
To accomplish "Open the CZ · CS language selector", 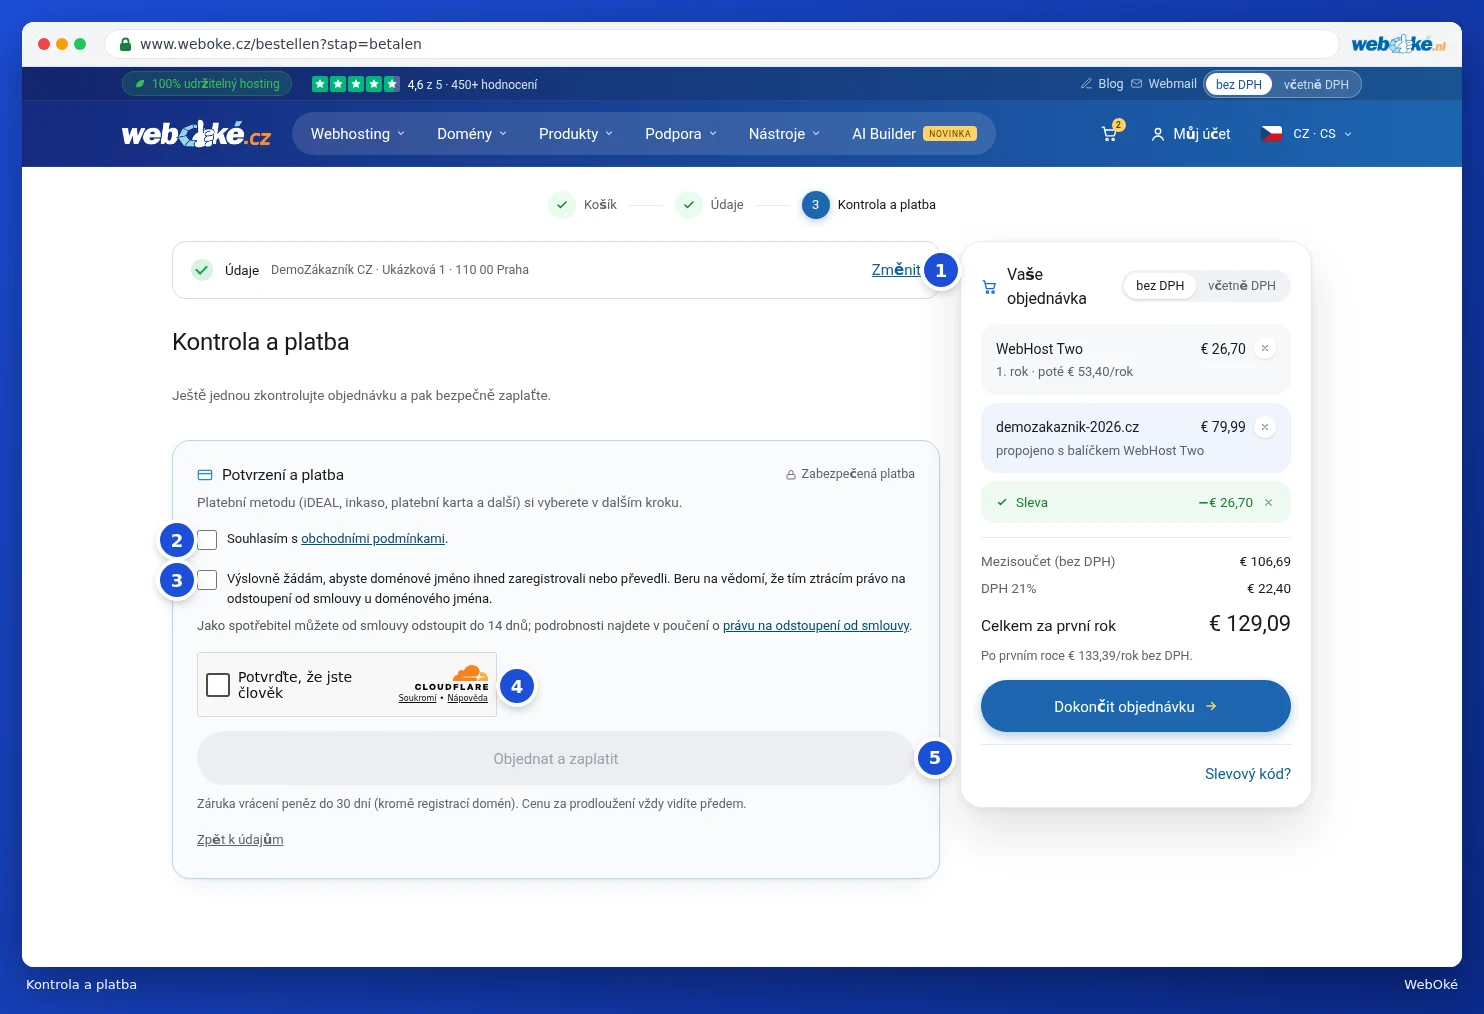I will 1307,134.
